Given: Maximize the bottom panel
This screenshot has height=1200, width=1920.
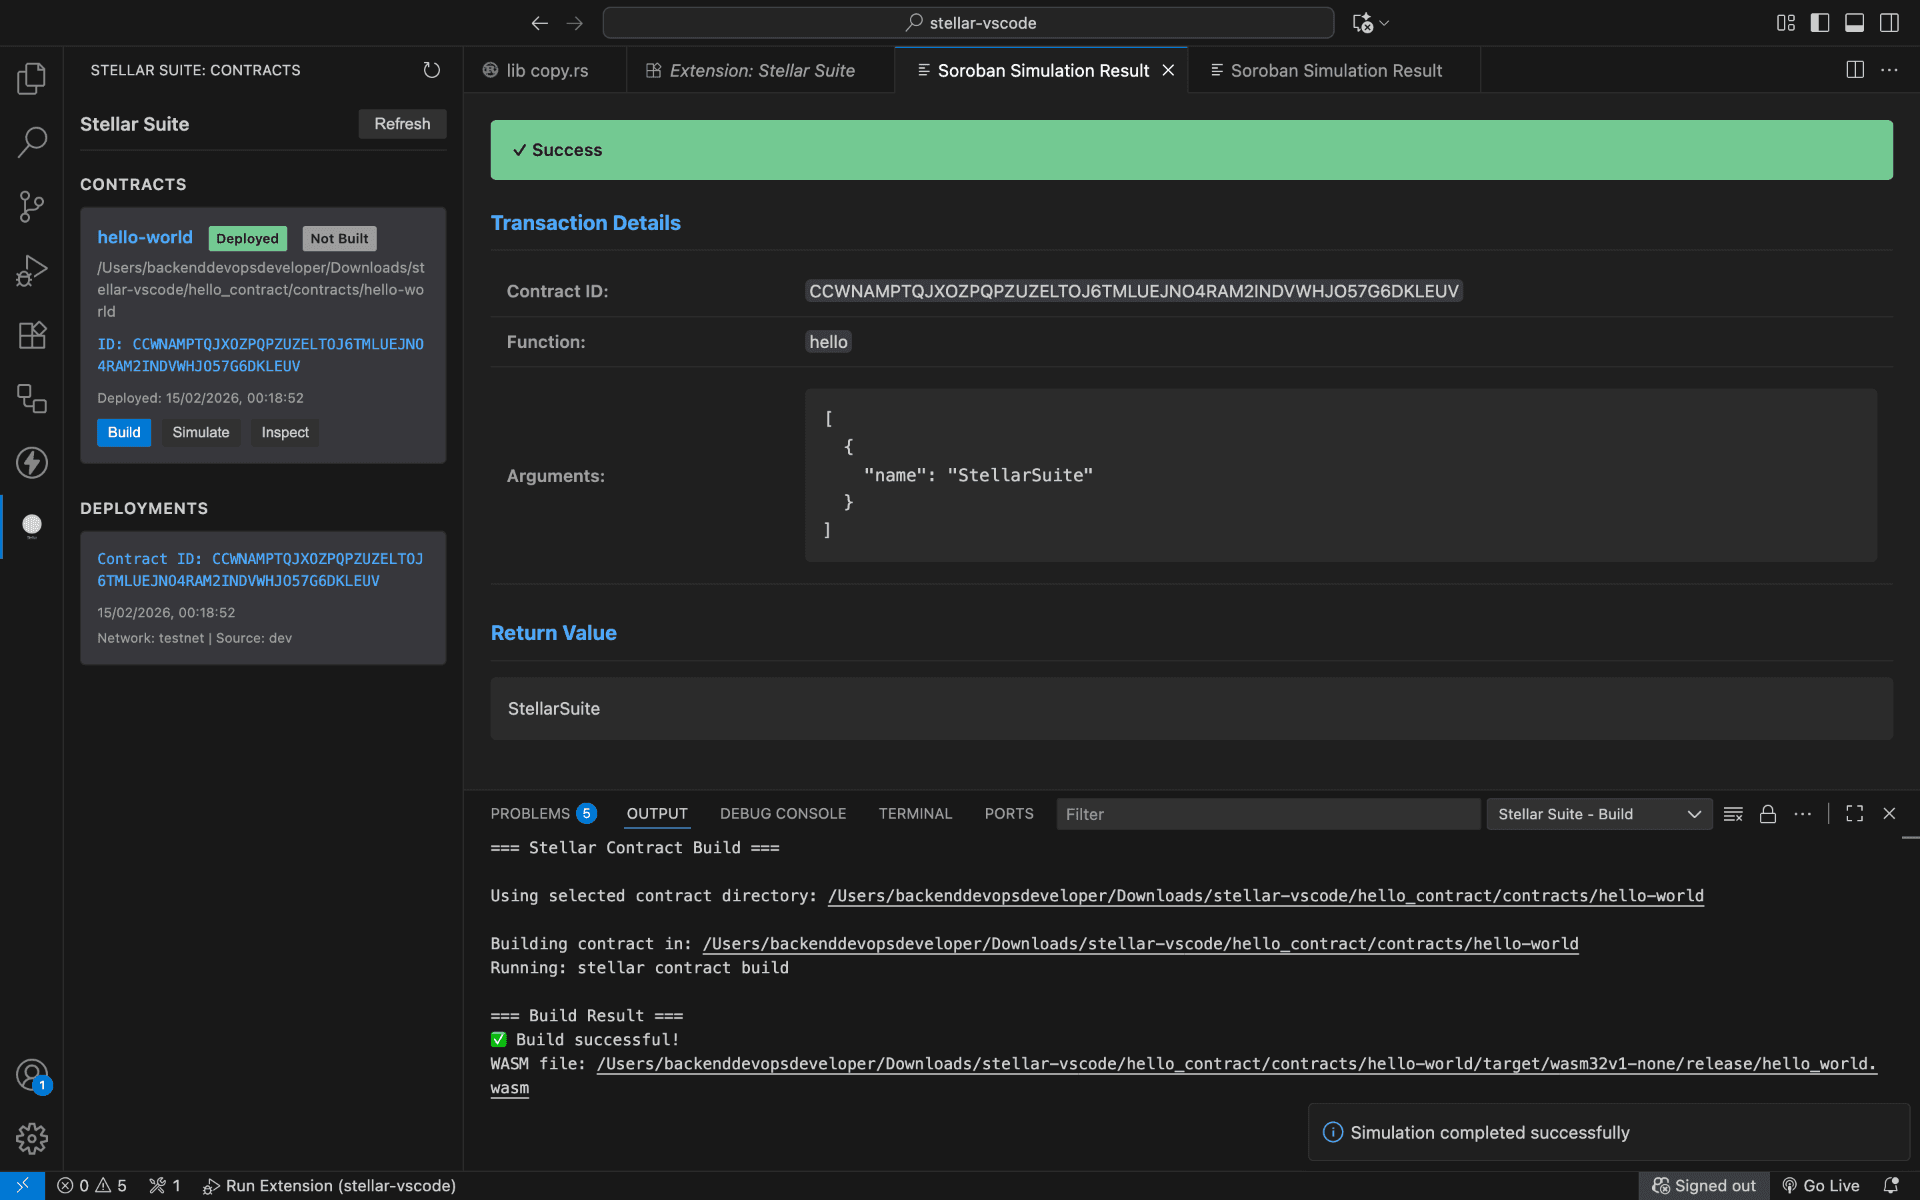Looking at the screenshot, I should click(x=1854, y=813).
